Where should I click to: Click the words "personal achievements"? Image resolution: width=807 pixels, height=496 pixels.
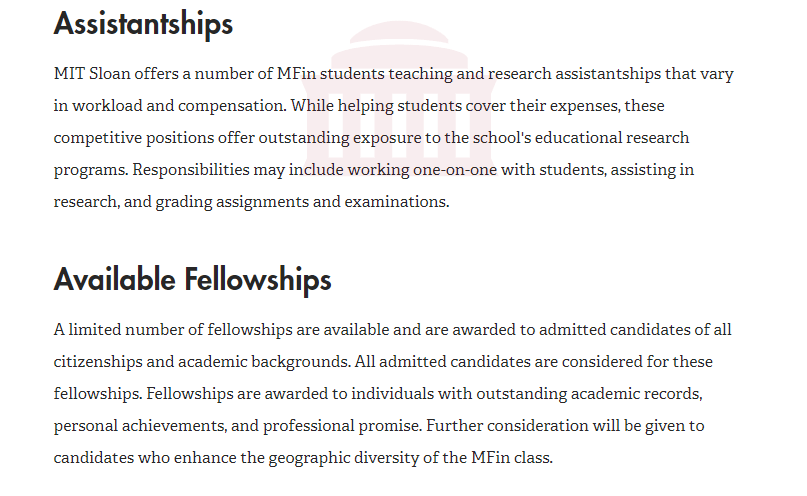coord(139,426)
